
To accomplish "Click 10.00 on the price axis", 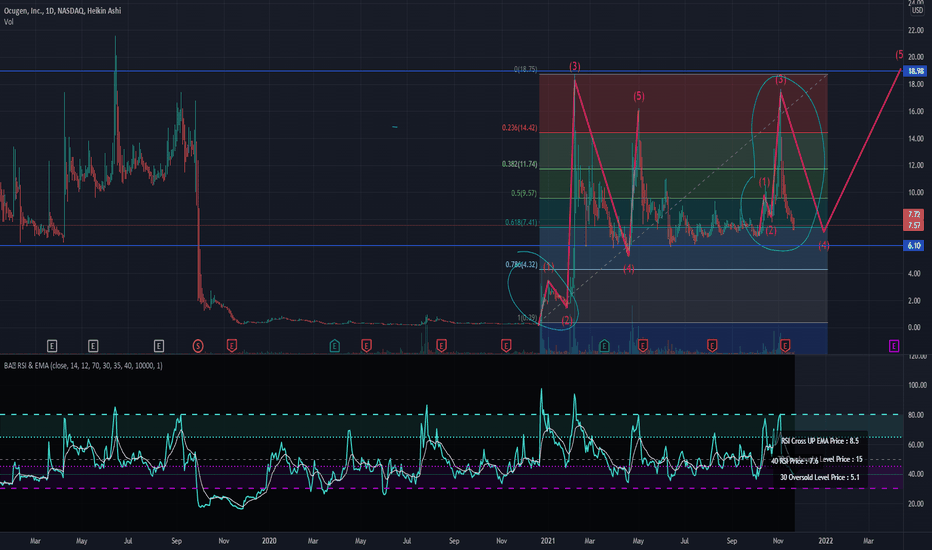I will [915, 193].
